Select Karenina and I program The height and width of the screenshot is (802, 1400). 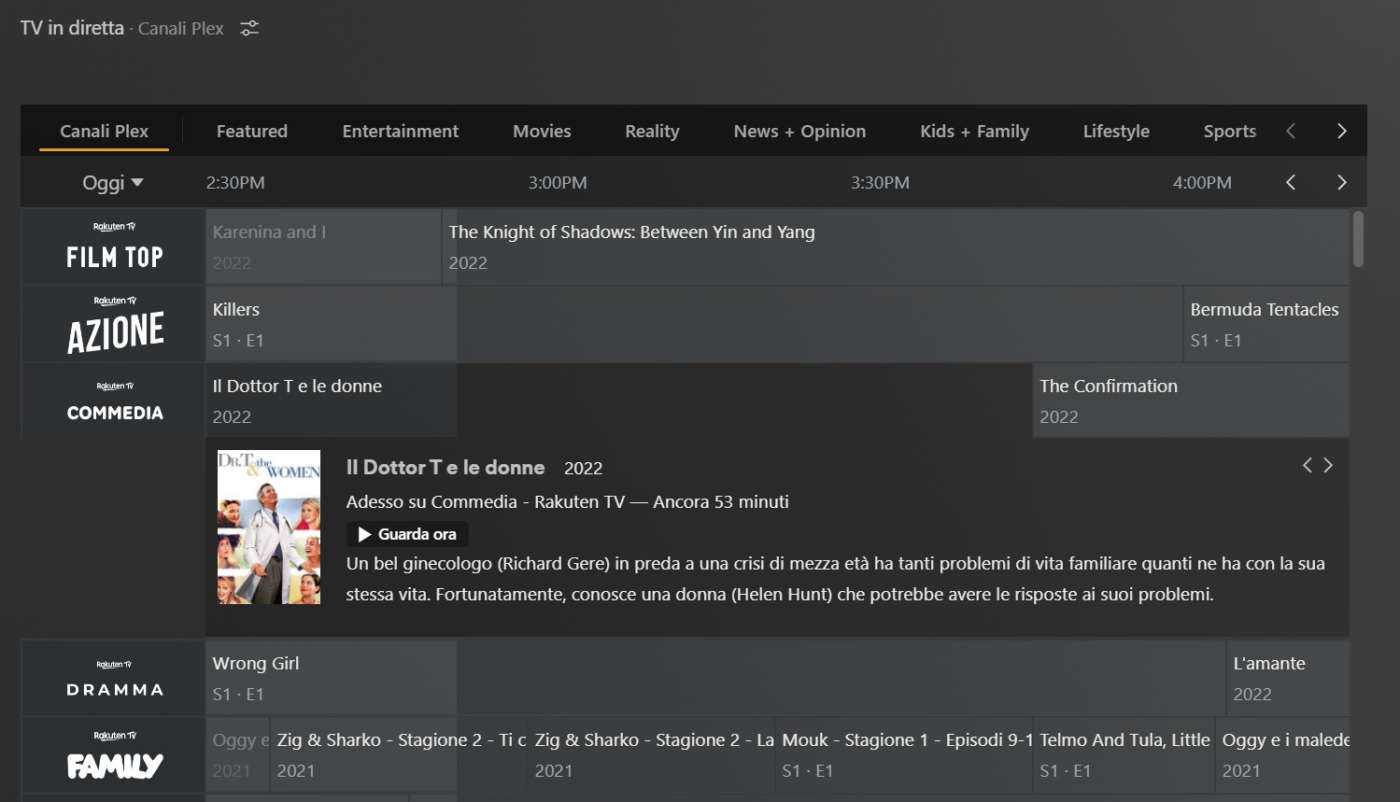tap(323, 247)
